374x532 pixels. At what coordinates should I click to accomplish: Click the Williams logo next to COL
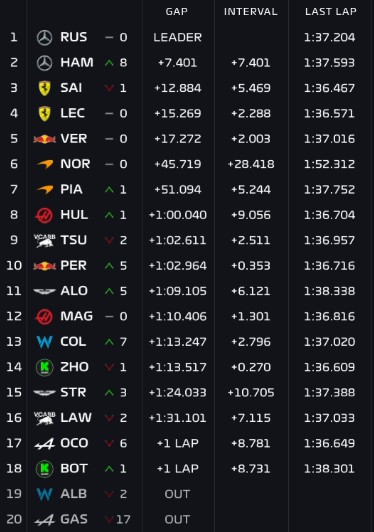tap(44, 342)
